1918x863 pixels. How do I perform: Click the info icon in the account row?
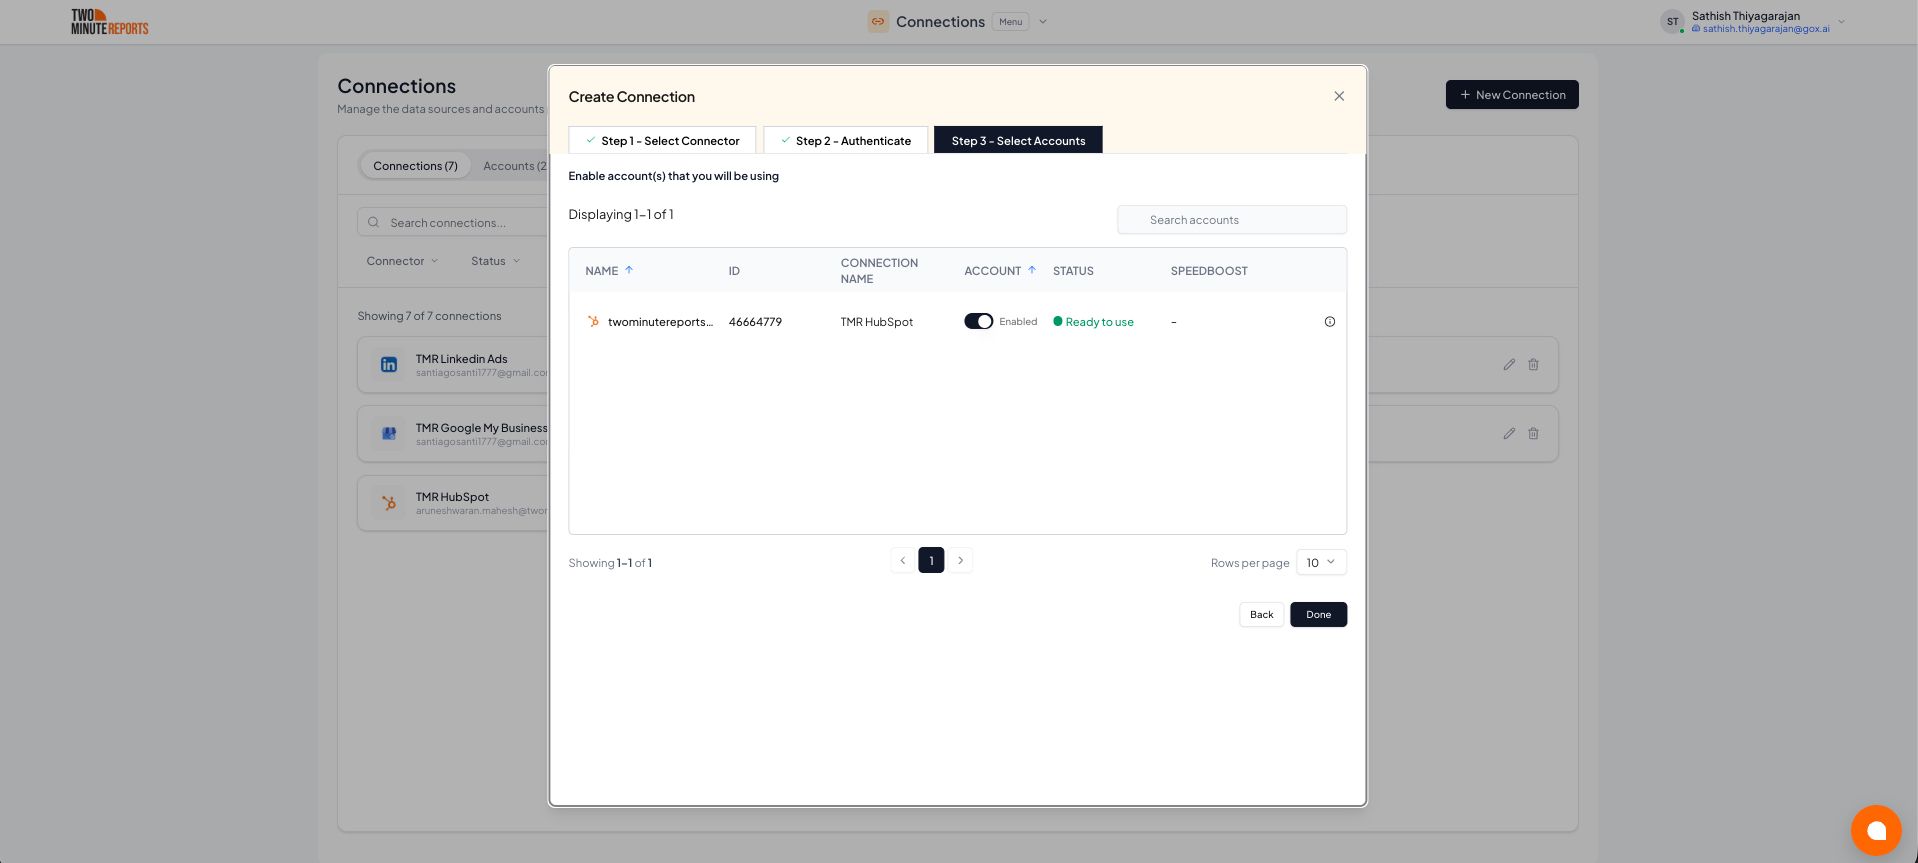tap(1329, 322)
